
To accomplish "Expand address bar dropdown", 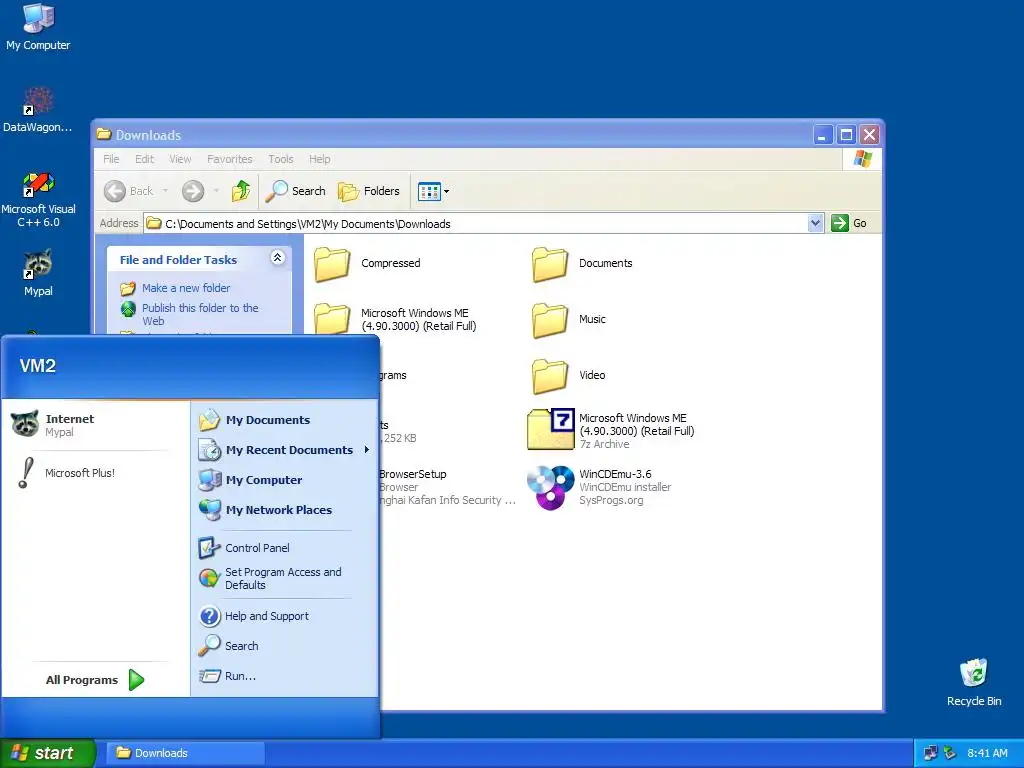I will [x=815, y=223].
